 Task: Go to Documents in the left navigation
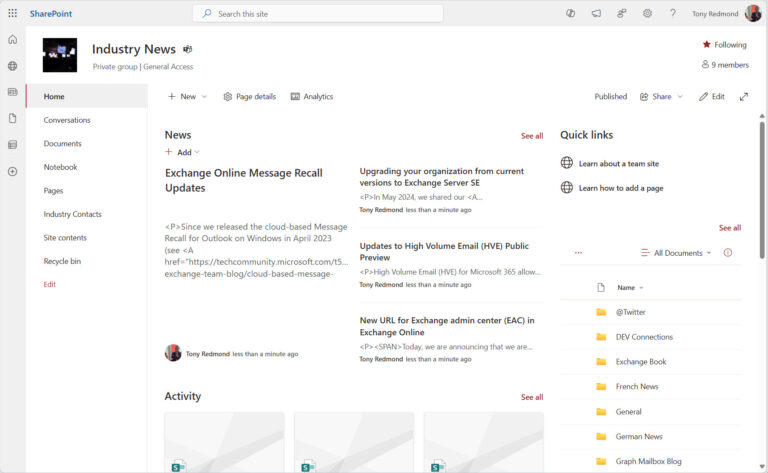point(62,144)
